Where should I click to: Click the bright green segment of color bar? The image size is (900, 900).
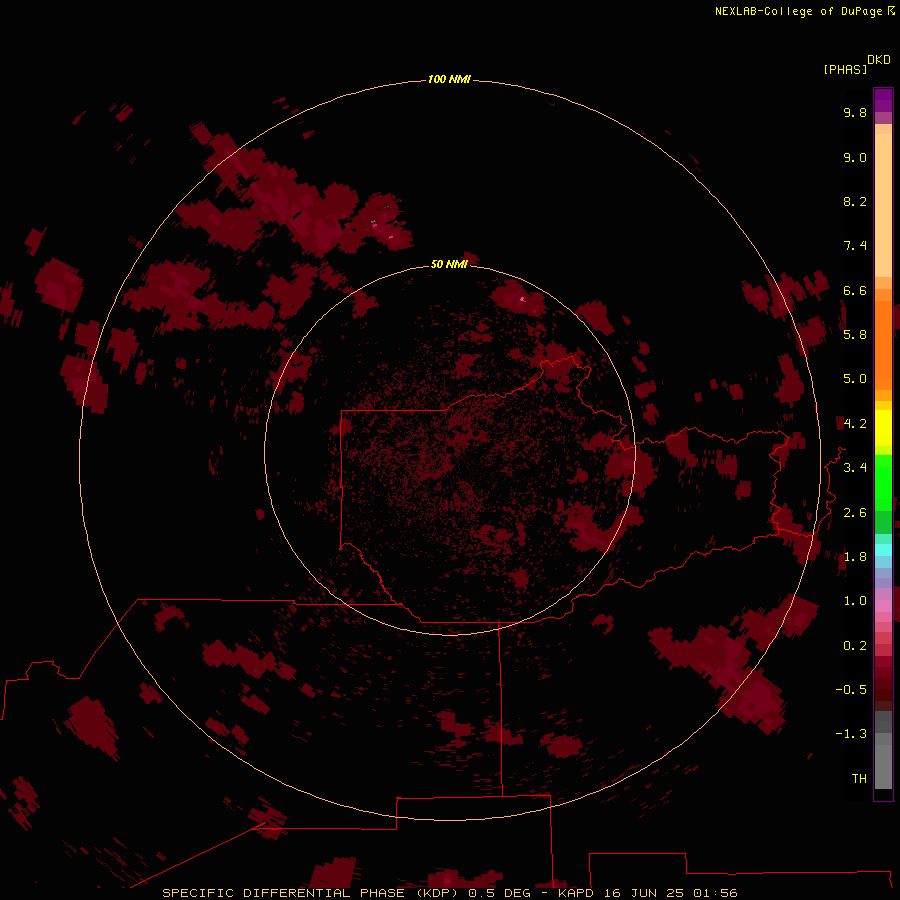pos(883,482)
